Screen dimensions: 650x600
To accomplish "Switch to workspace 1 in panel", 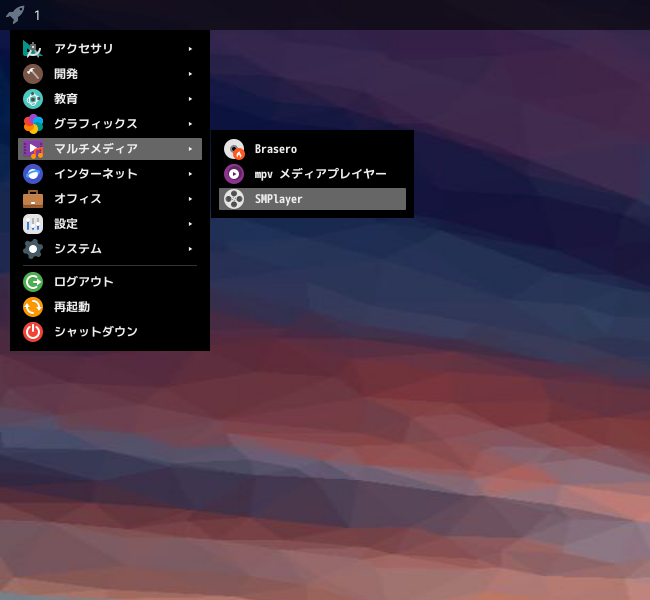I will pyautogui.click(x=37, y=16).
